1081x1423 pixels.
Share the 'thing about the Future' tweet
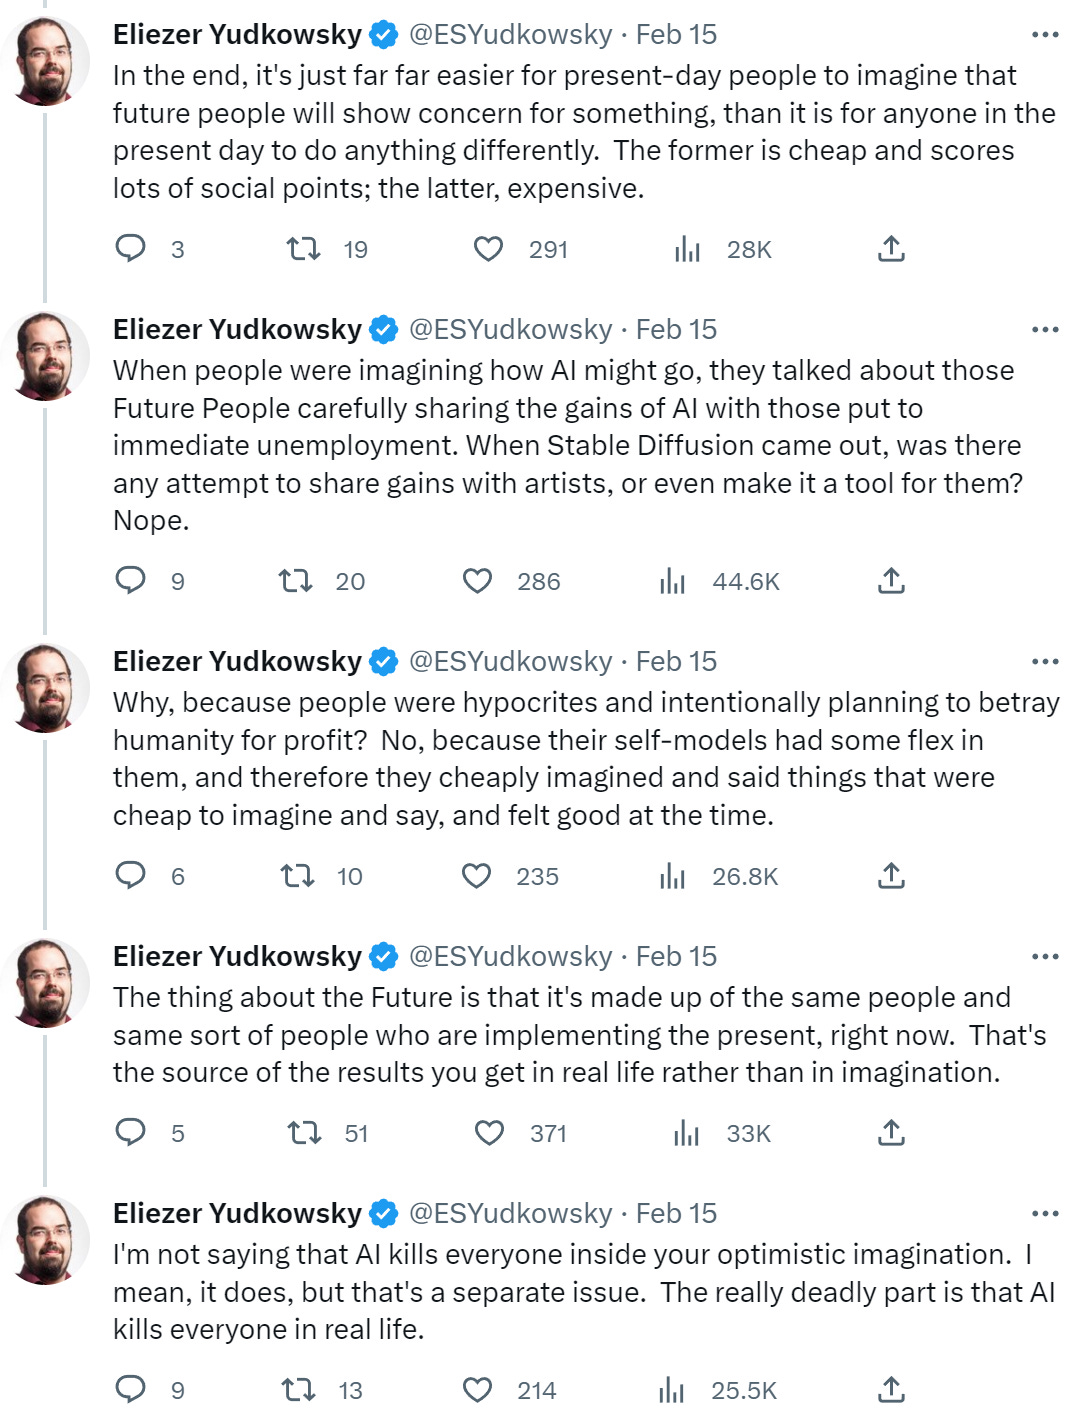891,1133
